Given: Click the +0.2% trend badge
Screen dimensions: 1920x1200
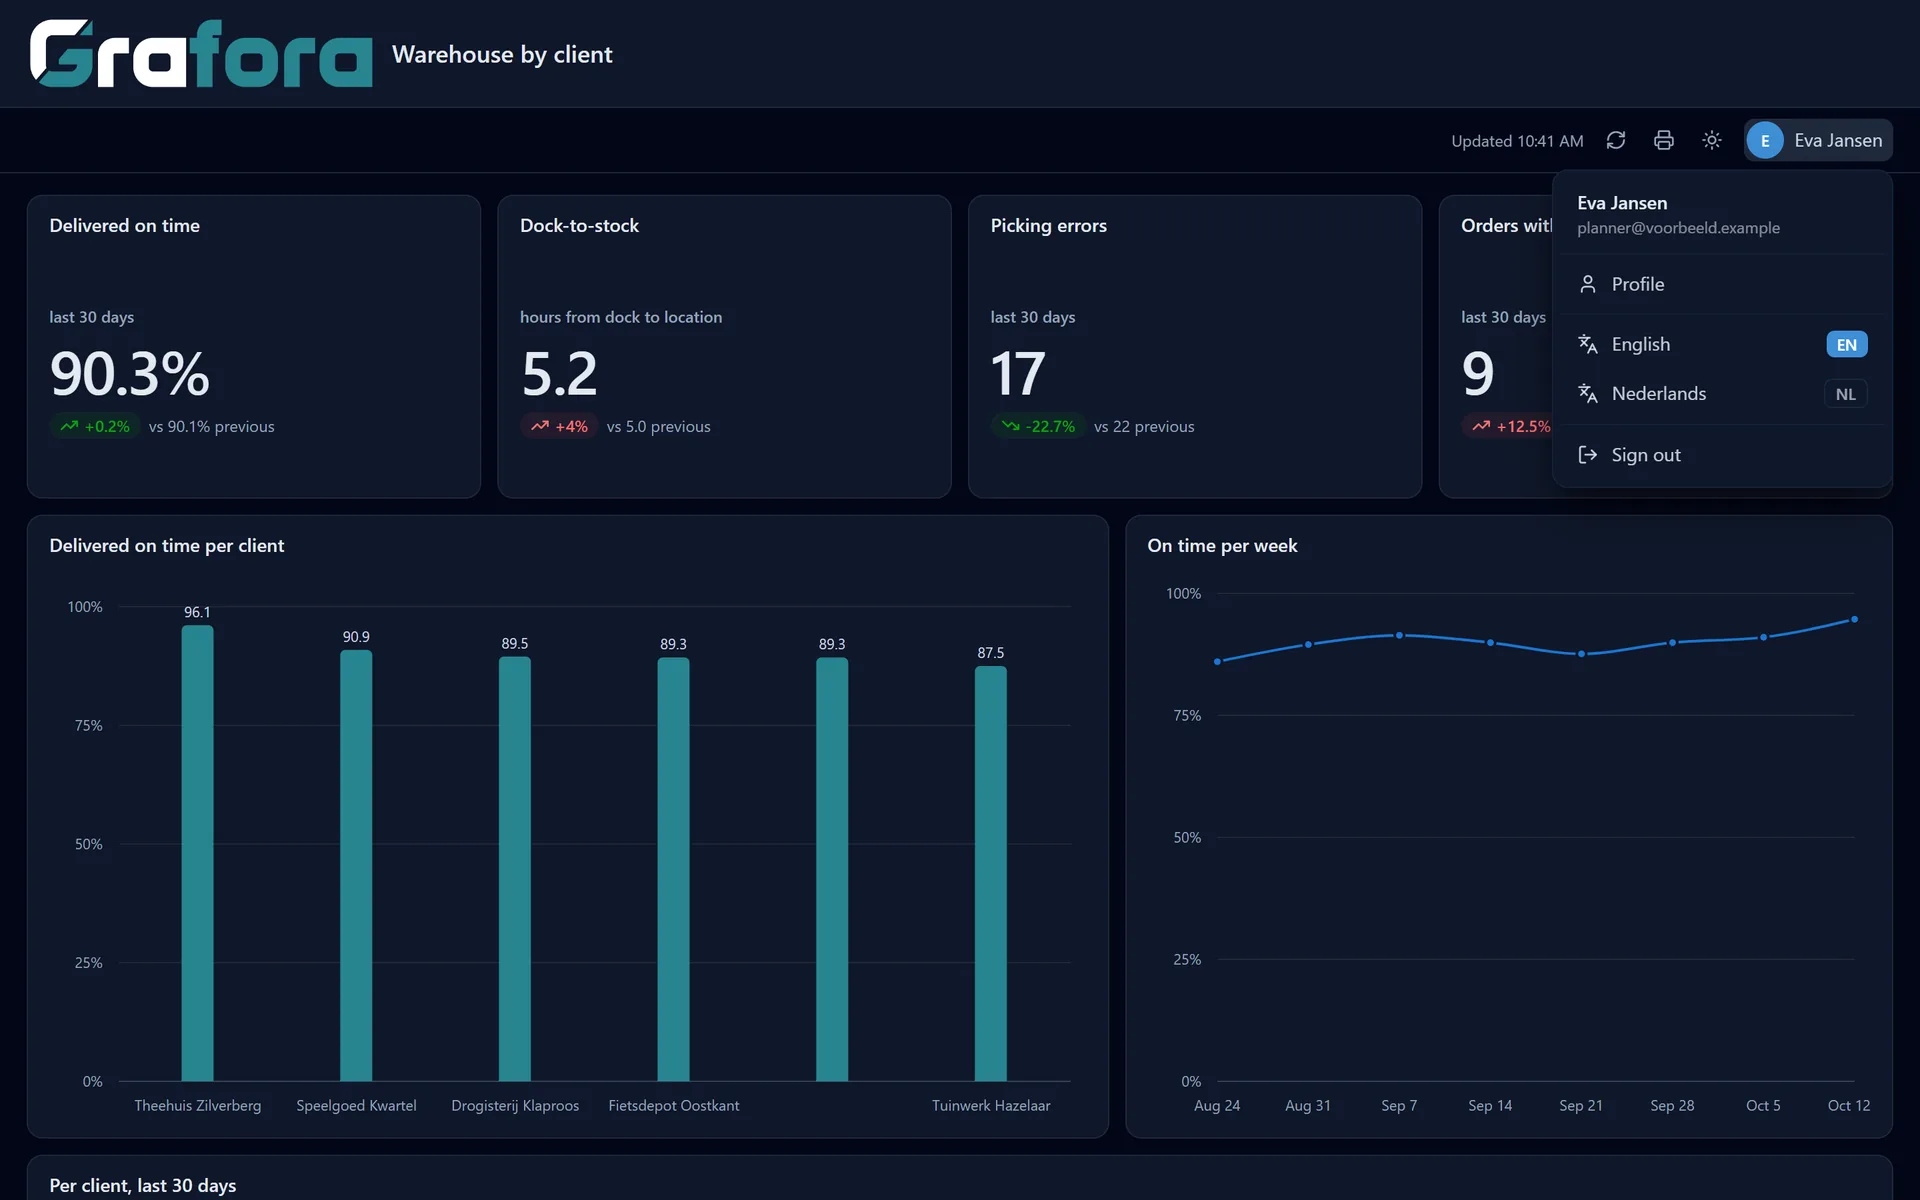Looking at the screenshot, I should (x=95, y=426).
